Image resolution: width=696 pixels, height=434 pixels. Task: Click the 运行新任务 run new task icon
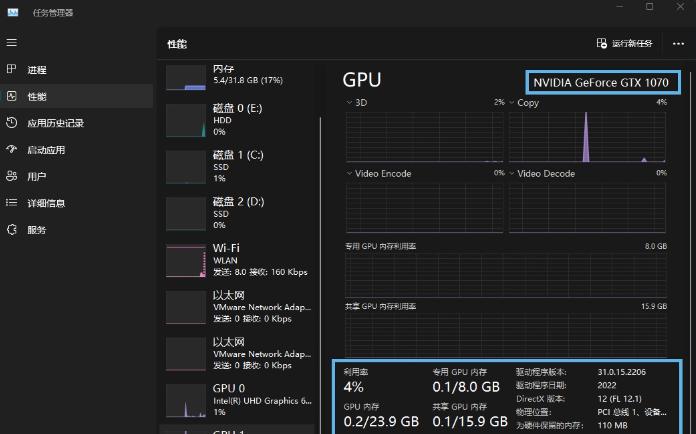pos(601,43)
